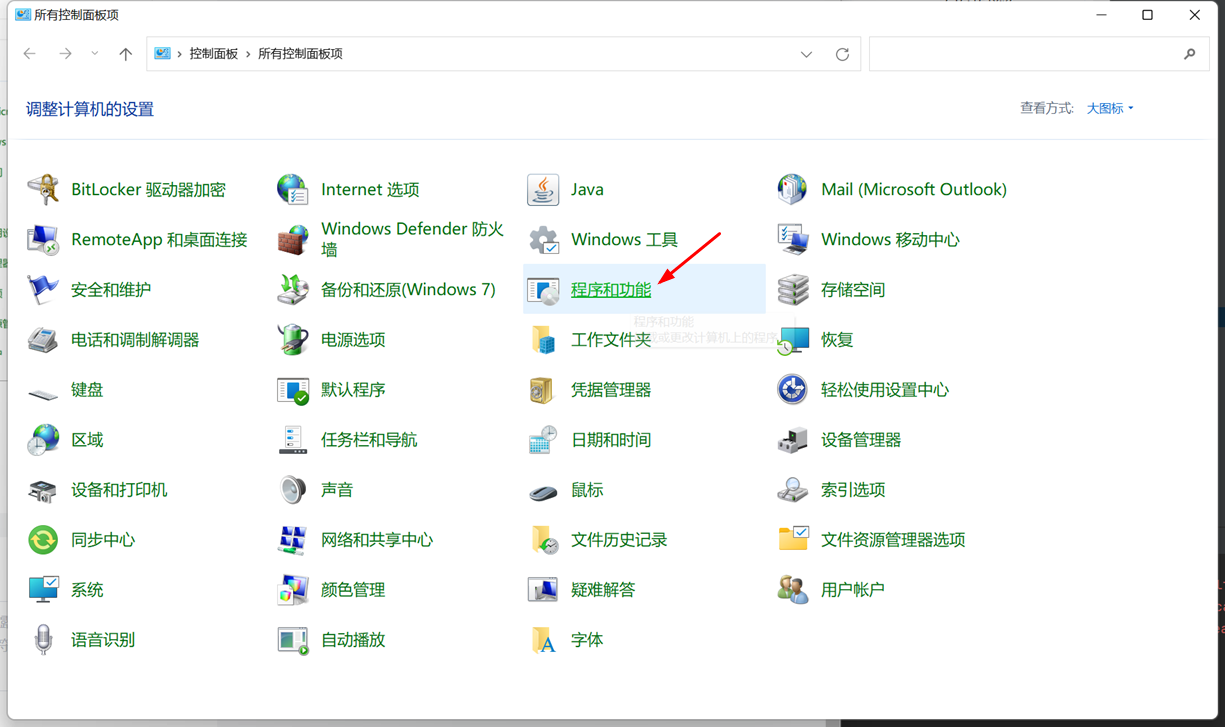Viewport: 1225px width, 727px height.
Task: Click the 鼠标 link text
Action: (x=587, y=490)
